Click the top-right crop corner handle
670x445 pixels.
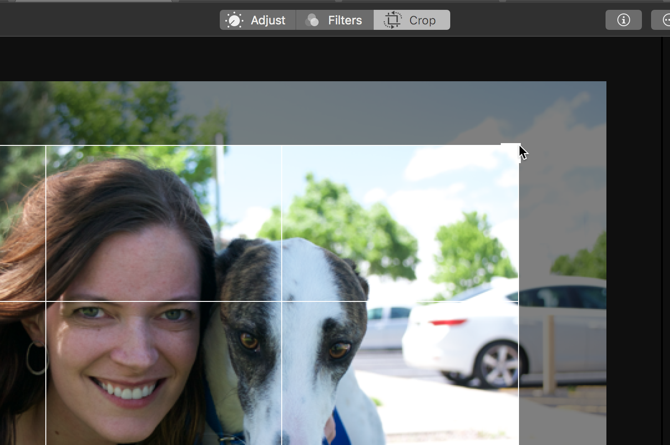point(517,147)
